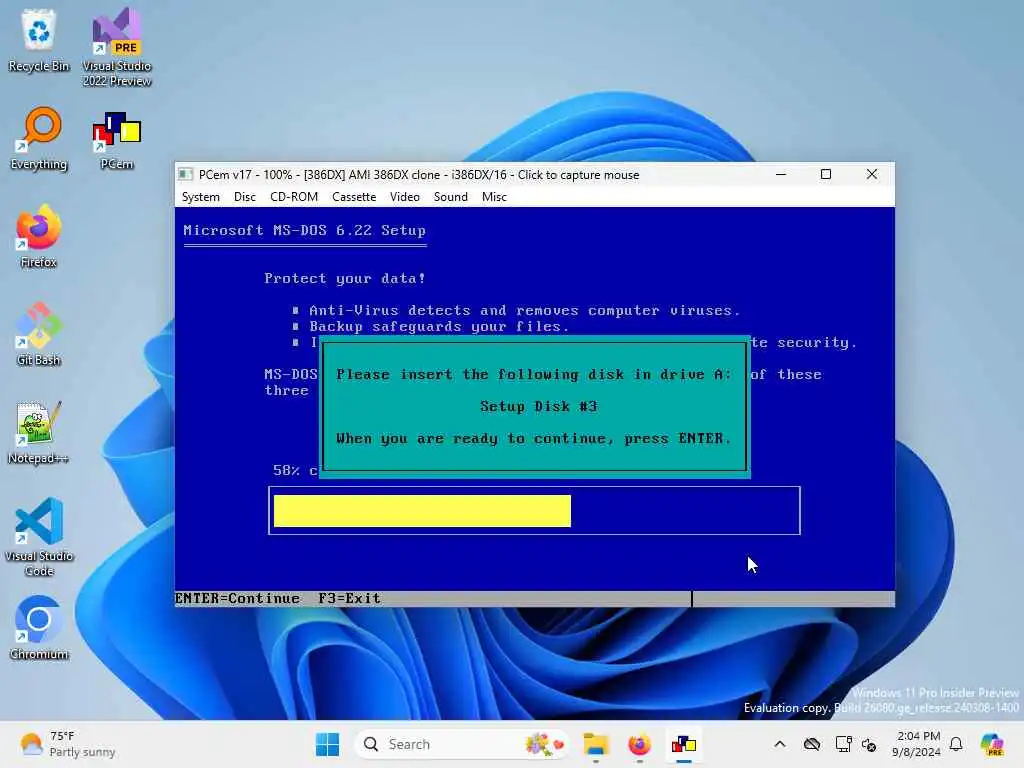This screenshot has height=768, width=1024.
Task: Open File Explorer from the taskbar
Action: point(596,744)
